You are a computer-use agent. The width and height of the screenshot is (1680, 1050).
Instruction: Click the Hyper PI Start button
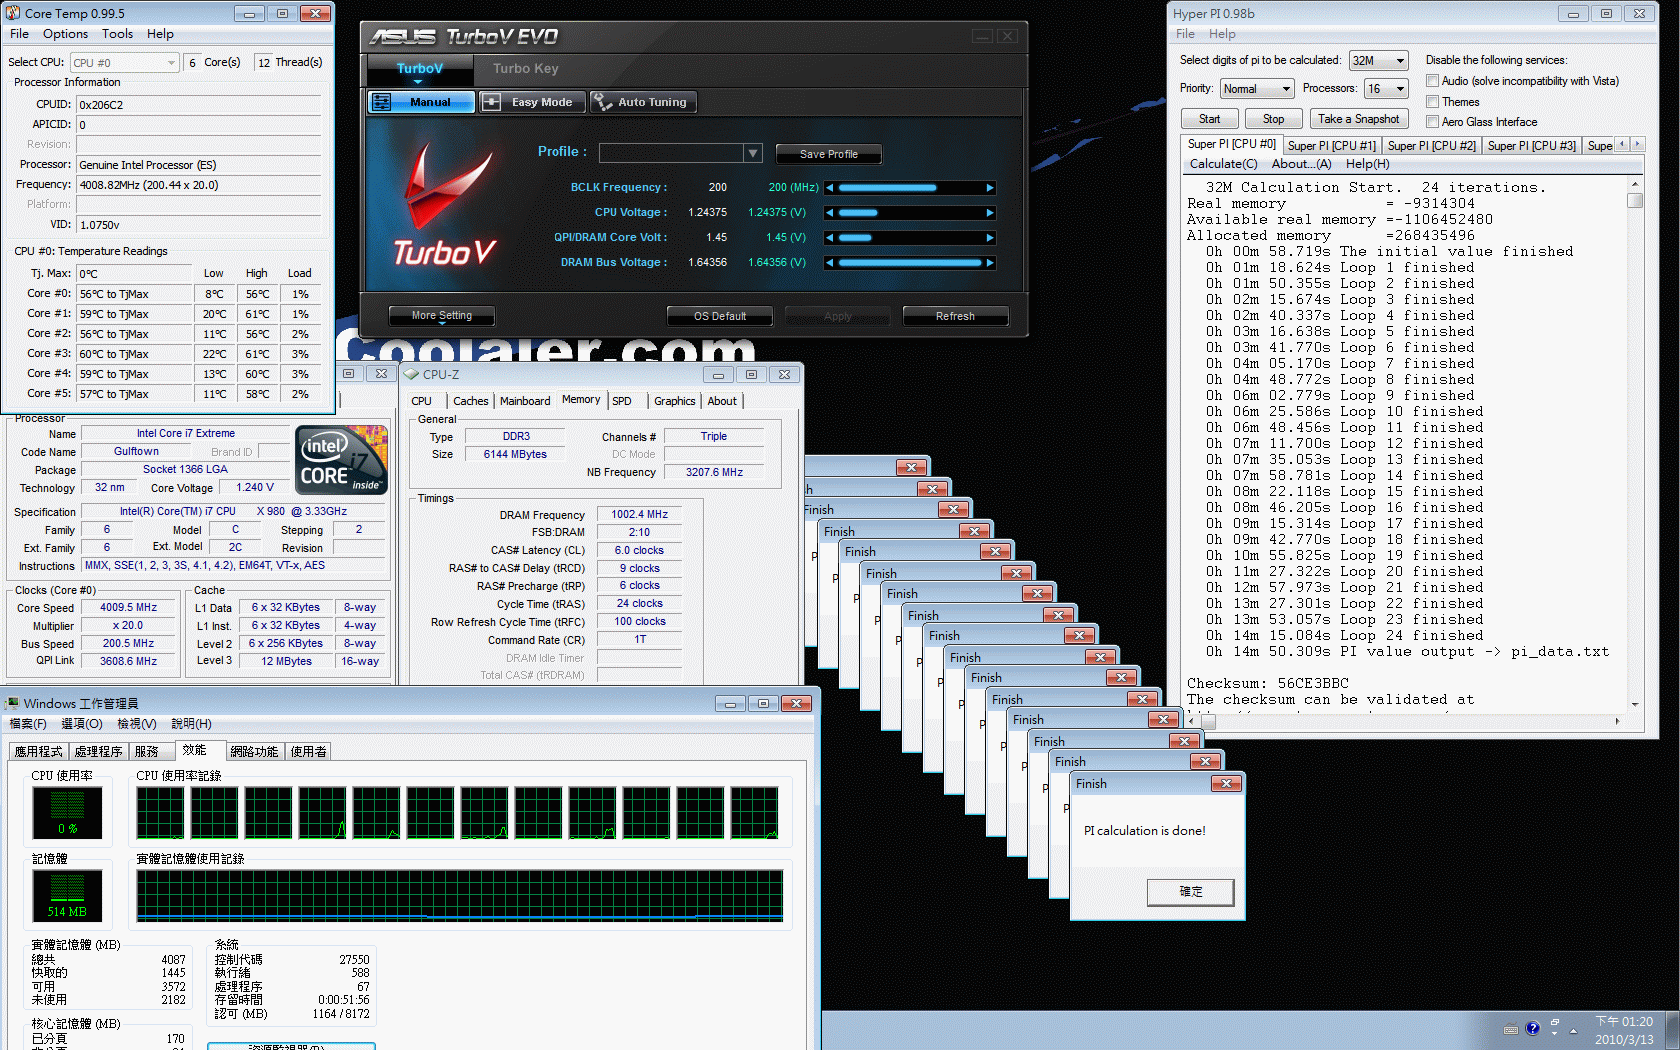1209,119
